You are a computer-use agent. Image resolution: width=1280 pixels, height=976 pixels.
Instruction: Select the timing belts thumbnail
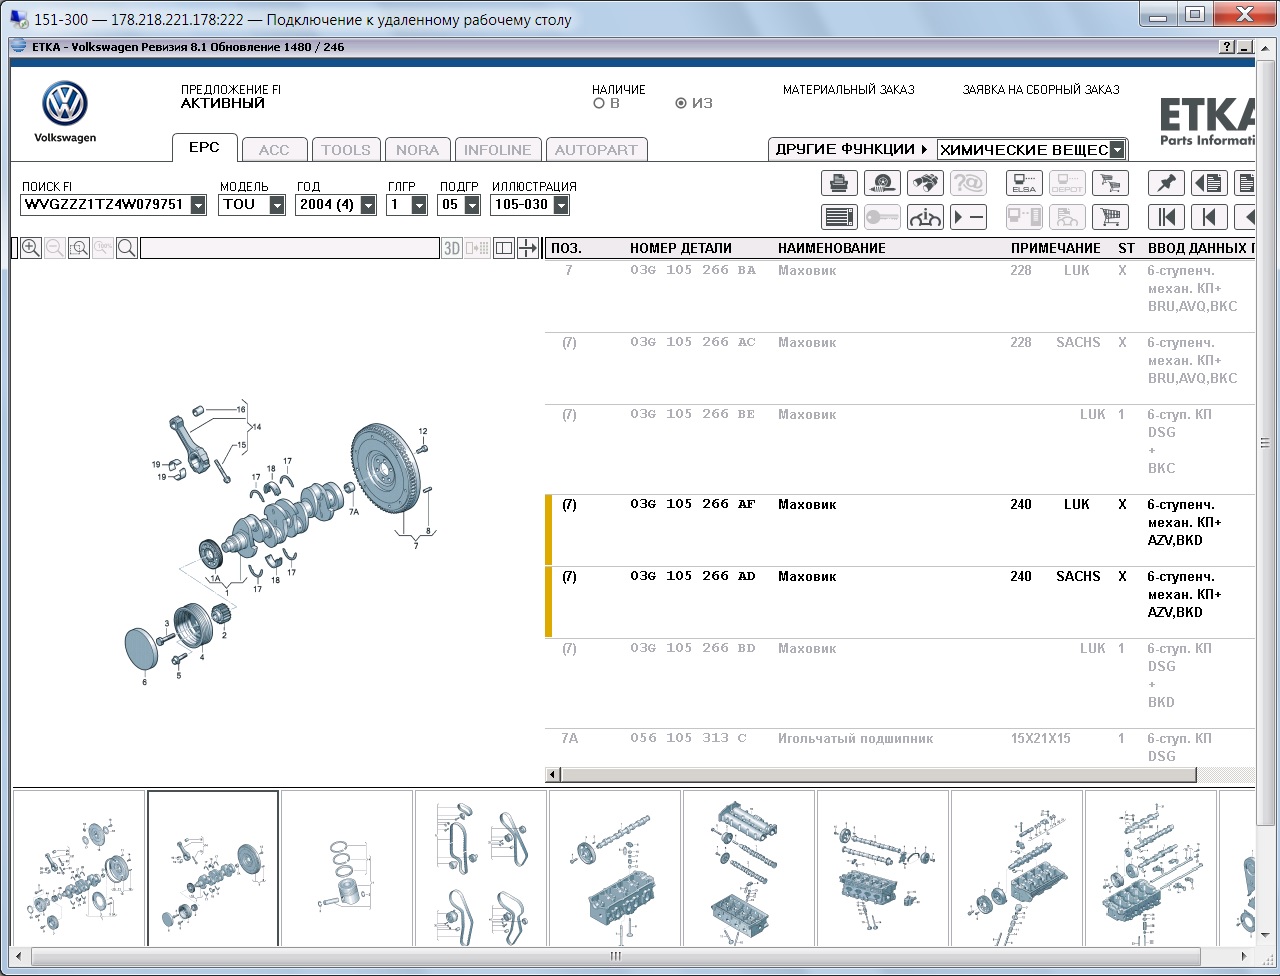click(x=481, y=868)
